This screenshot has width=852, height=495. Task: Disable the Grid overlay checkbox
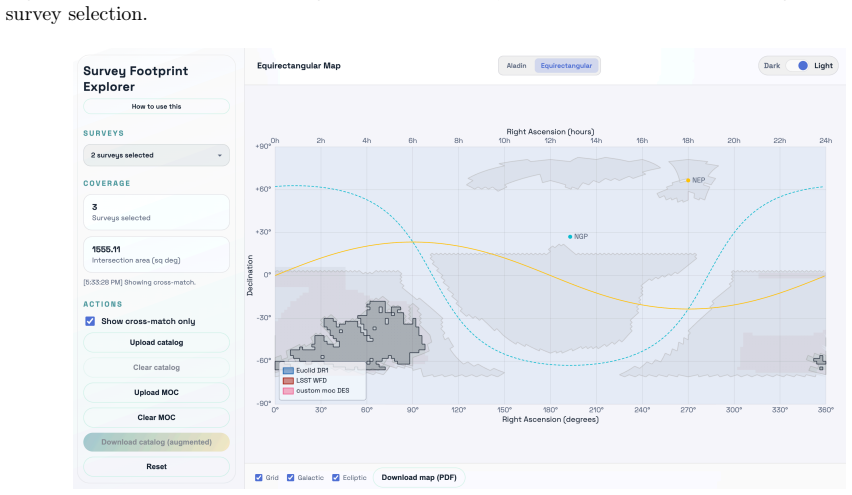pyautogui.click(x=259, y=478)
